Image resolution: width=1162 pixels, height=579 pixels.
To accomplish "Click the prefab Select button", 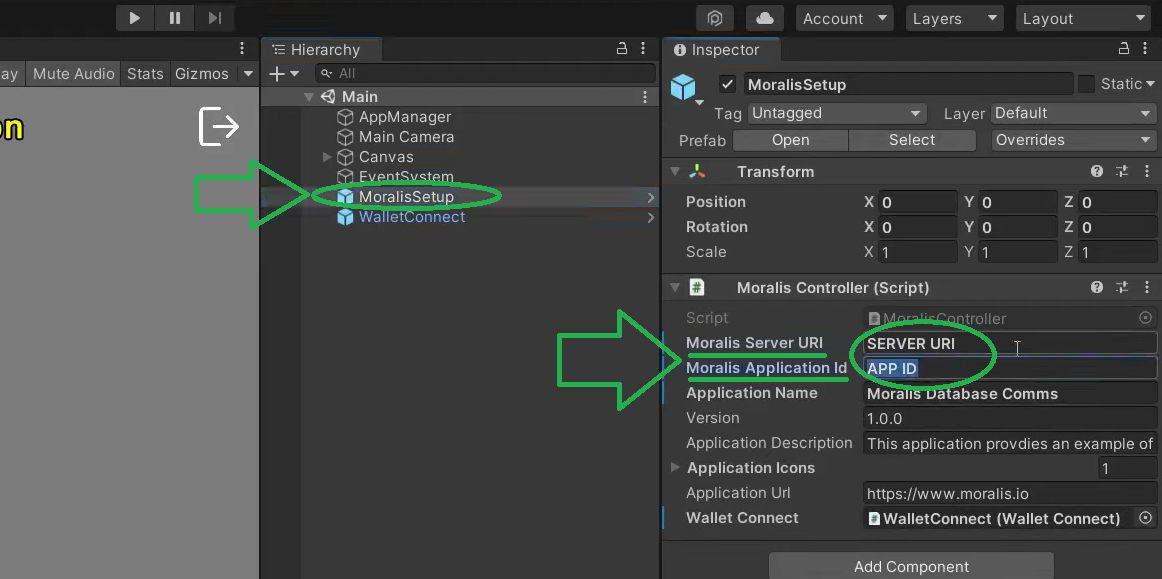I will (x=912, y=140).
